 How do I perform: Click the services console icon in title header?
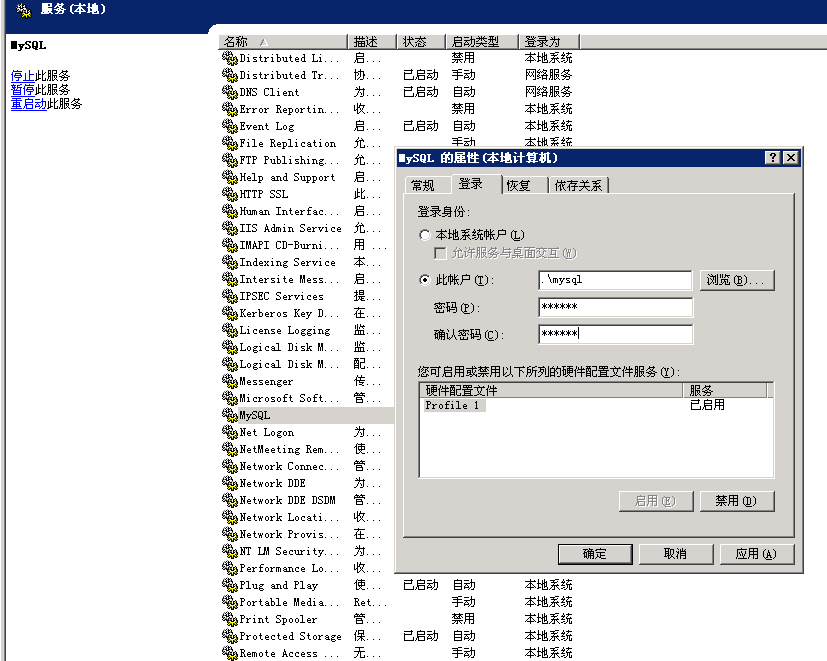[24, 10]
